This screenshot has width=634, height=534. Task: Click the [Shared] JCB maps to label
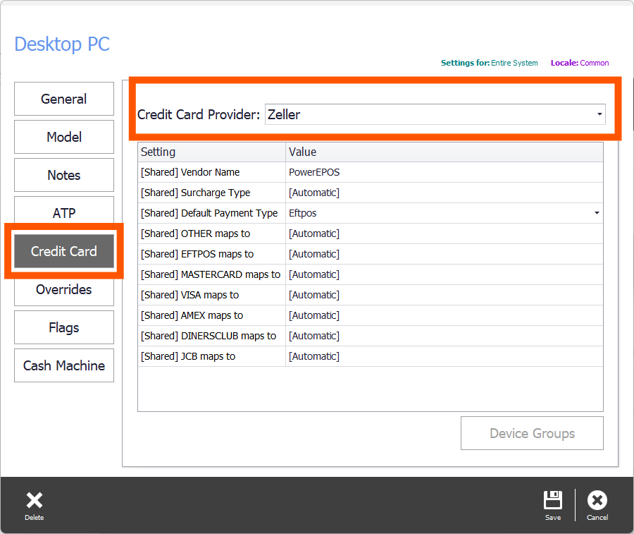188,357
